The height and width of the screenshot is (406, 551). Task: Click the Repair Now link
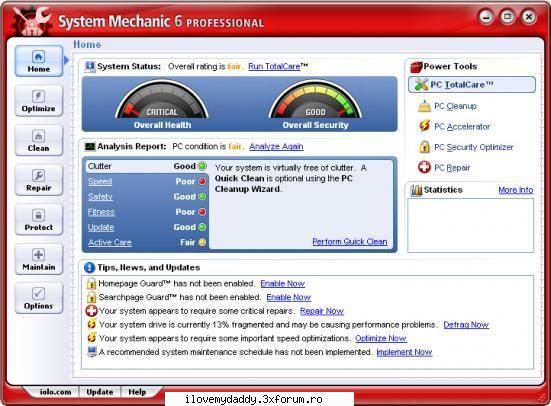322,311
